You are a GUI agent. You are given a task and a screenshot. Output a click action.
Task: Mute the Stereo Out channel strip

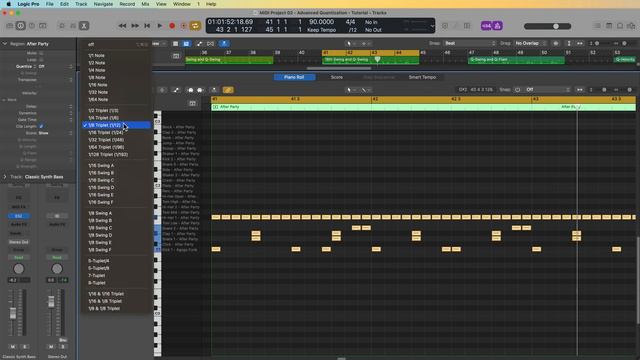tap(51, 347)
